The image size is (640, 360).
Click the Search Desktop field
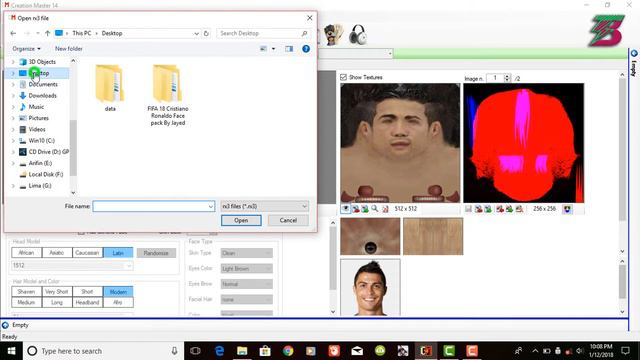[x=263, y=33]
